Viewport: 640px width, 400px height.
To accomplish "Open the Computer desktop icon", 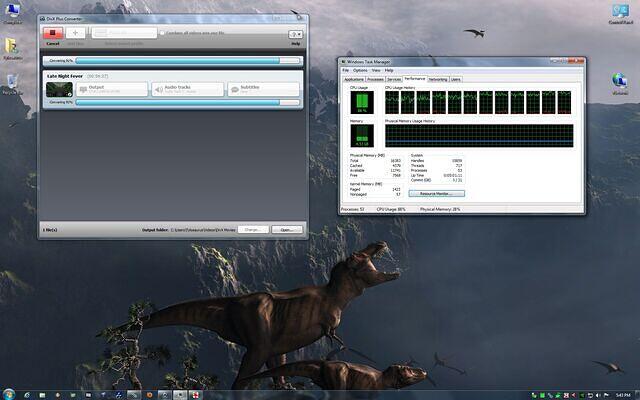I will pyautogui.click(x=13, y=12).
